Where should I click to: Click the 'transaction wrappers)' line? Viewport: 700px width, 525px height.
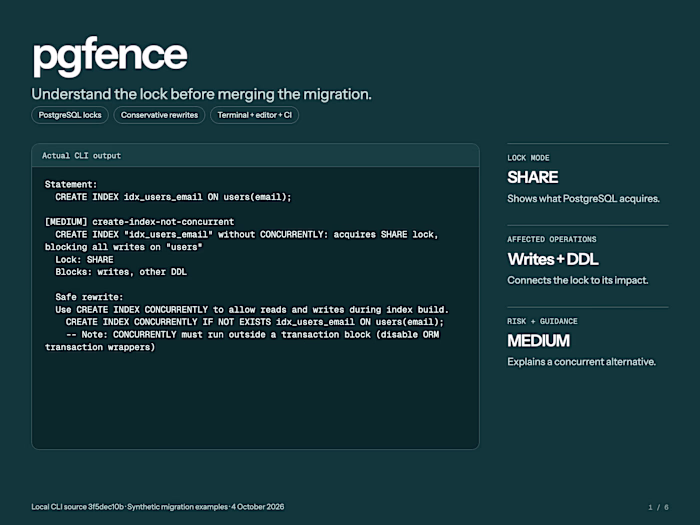click(100, 347)
